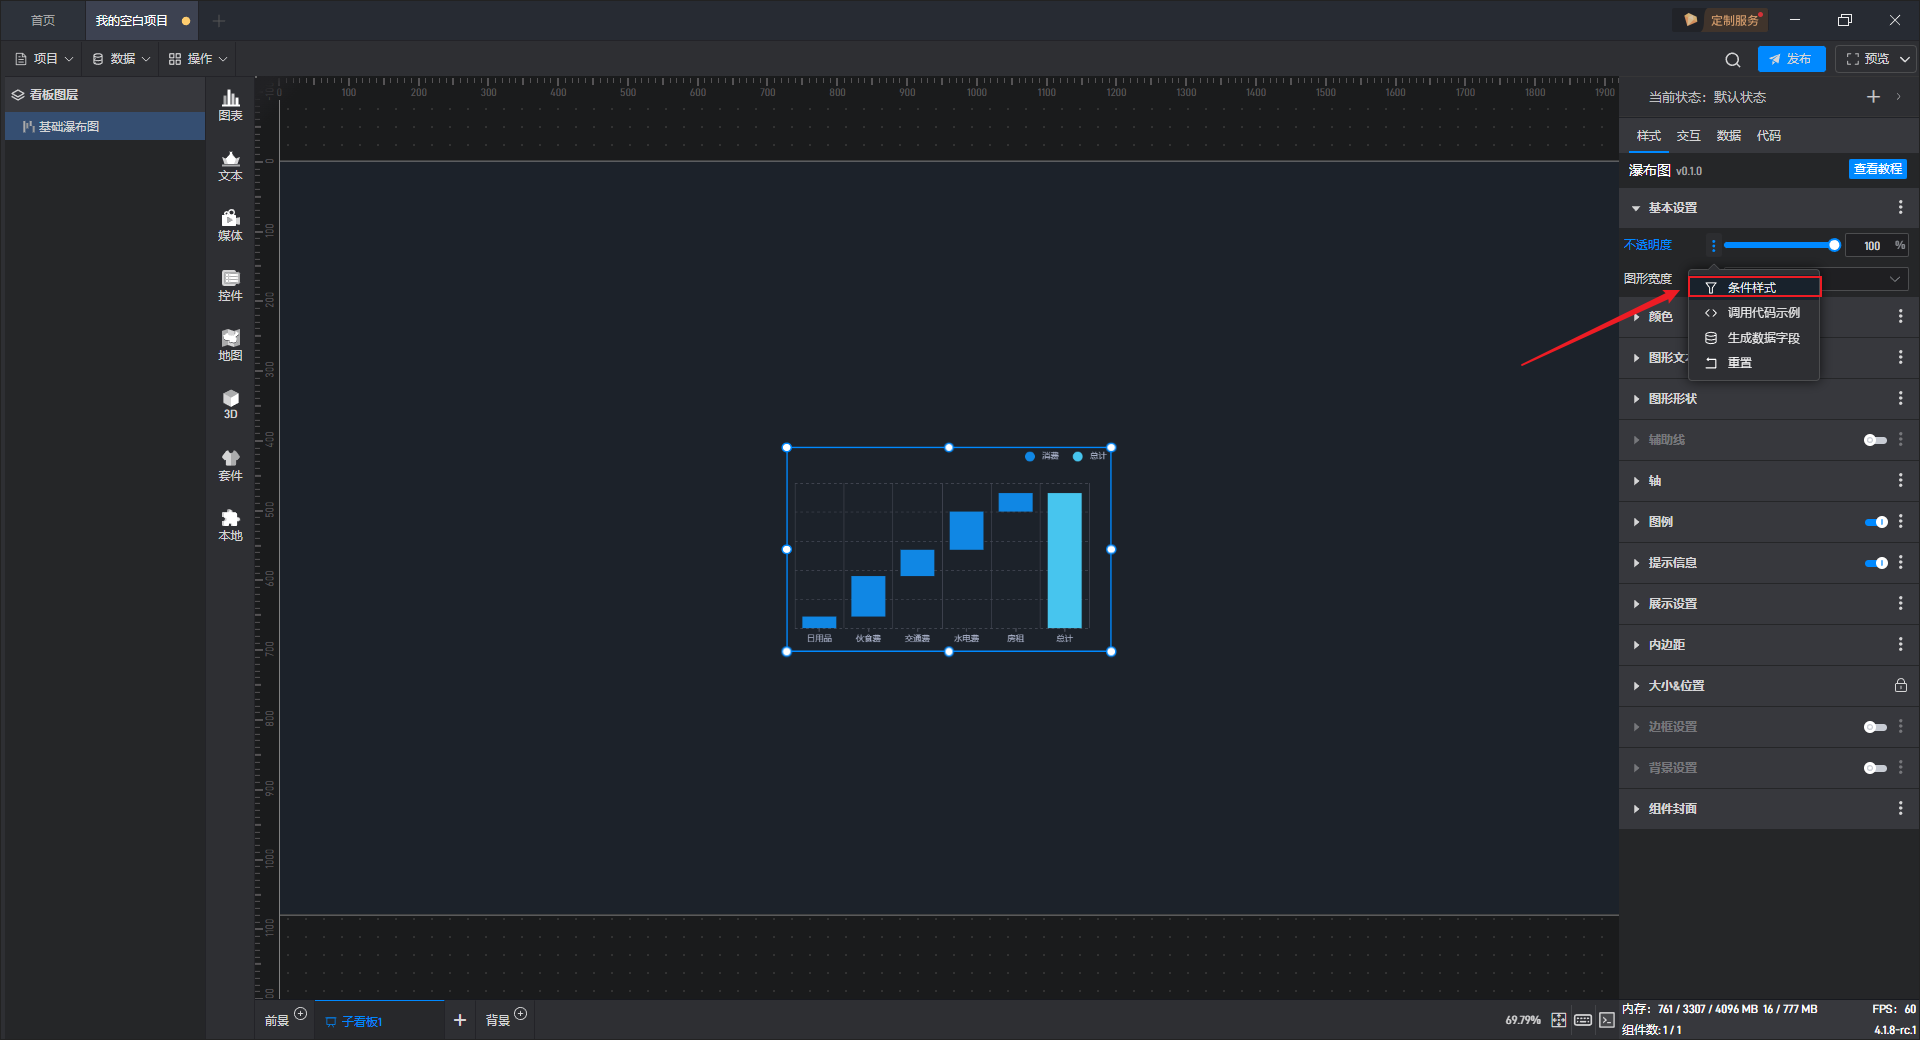The height and width of the screenshot is (1040, 1920).
Task: Toggle the 背景设置 background switch
Action: coord(1875,768)
